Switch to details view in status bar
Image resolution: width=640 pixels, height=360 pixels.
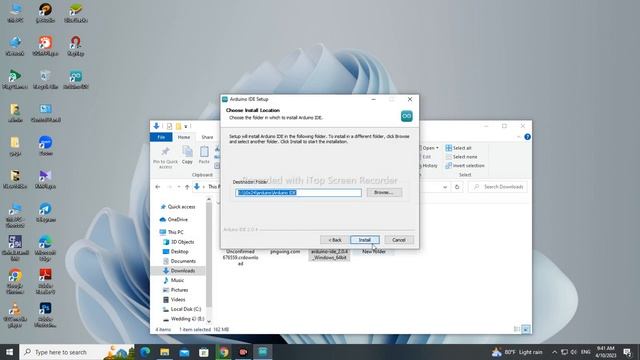(x=517, y=329)
